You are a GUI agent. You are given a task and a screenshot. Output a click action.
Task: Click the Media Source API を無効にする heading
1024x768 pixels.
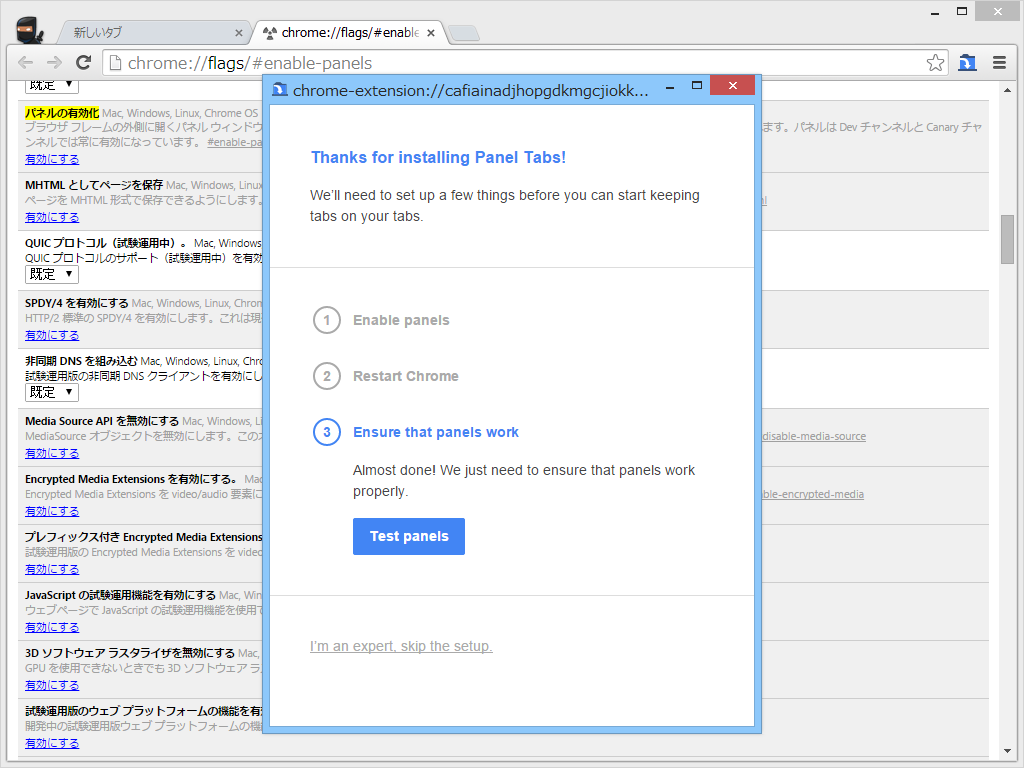tap(102, 421)
